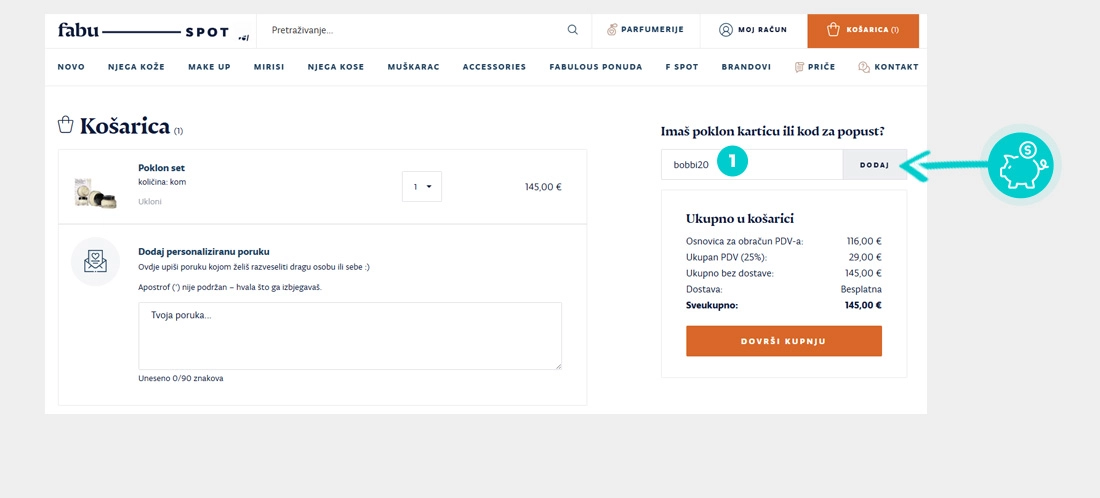This screenshot has width=1100, height=498.
Task: Open the Kontakt link
Action: [x=888, y=67]
